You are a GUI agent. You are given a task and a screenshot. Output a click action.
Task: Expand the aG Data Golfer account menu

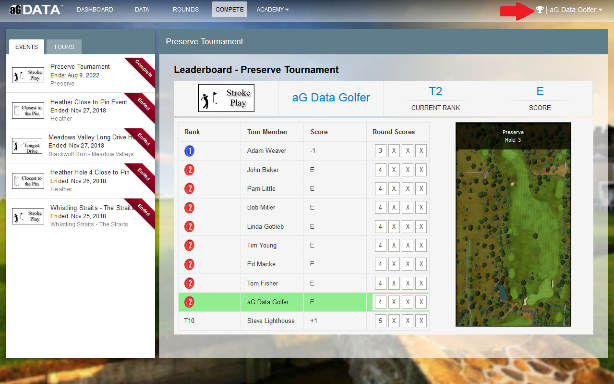[x=576, y=9]
